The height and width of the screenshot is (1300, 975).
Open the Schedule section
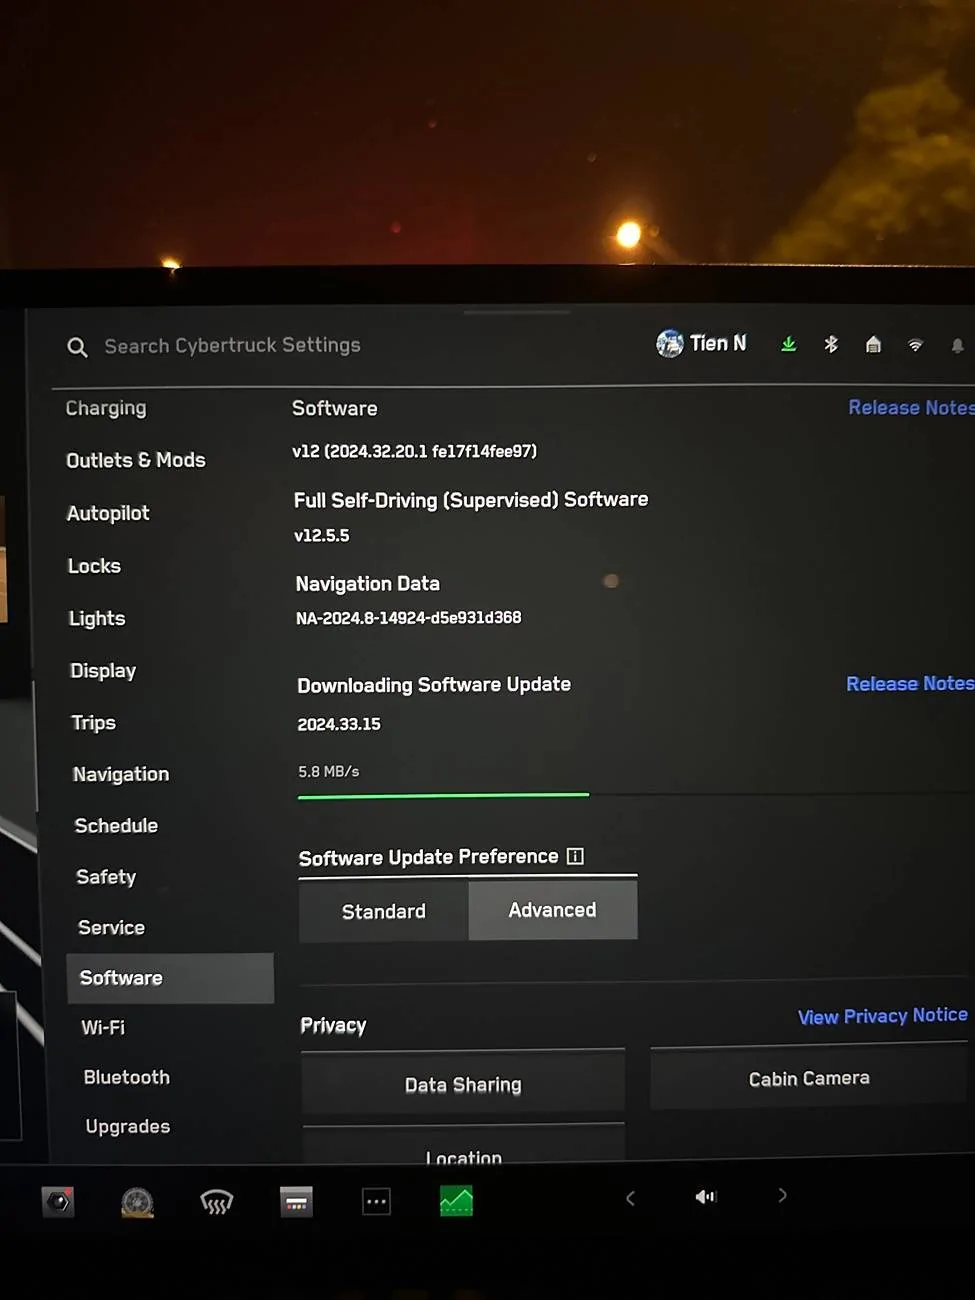pyautogui.click(x=116, y=826)
